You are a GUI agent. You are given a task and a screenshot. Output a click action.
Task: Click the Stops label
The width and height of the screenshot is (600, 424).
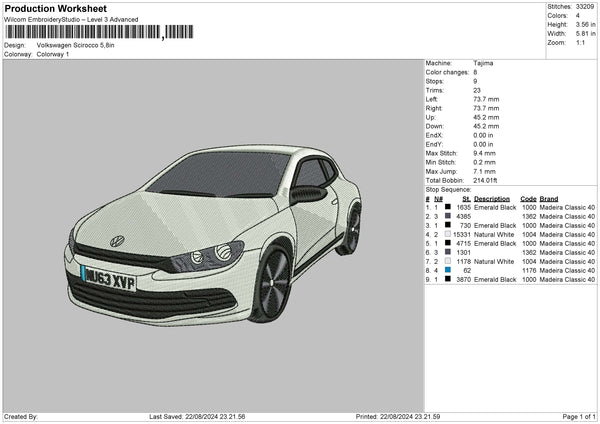point(434,81)
